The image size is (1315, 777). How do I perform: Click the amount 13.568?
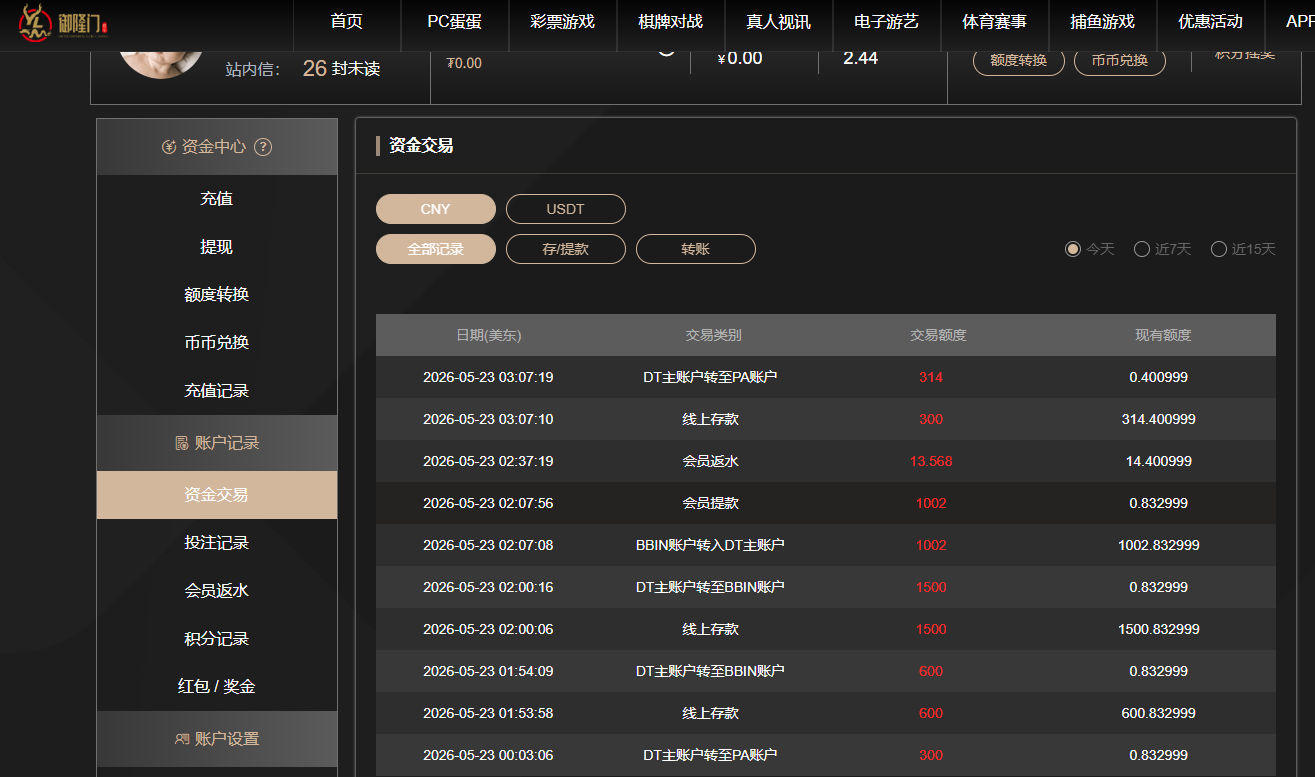click(x=931, y=462)
